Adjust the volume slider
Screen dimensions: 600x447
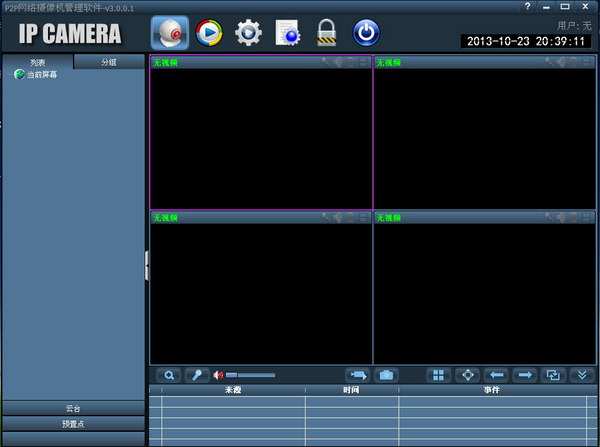(x=250, y=375)
